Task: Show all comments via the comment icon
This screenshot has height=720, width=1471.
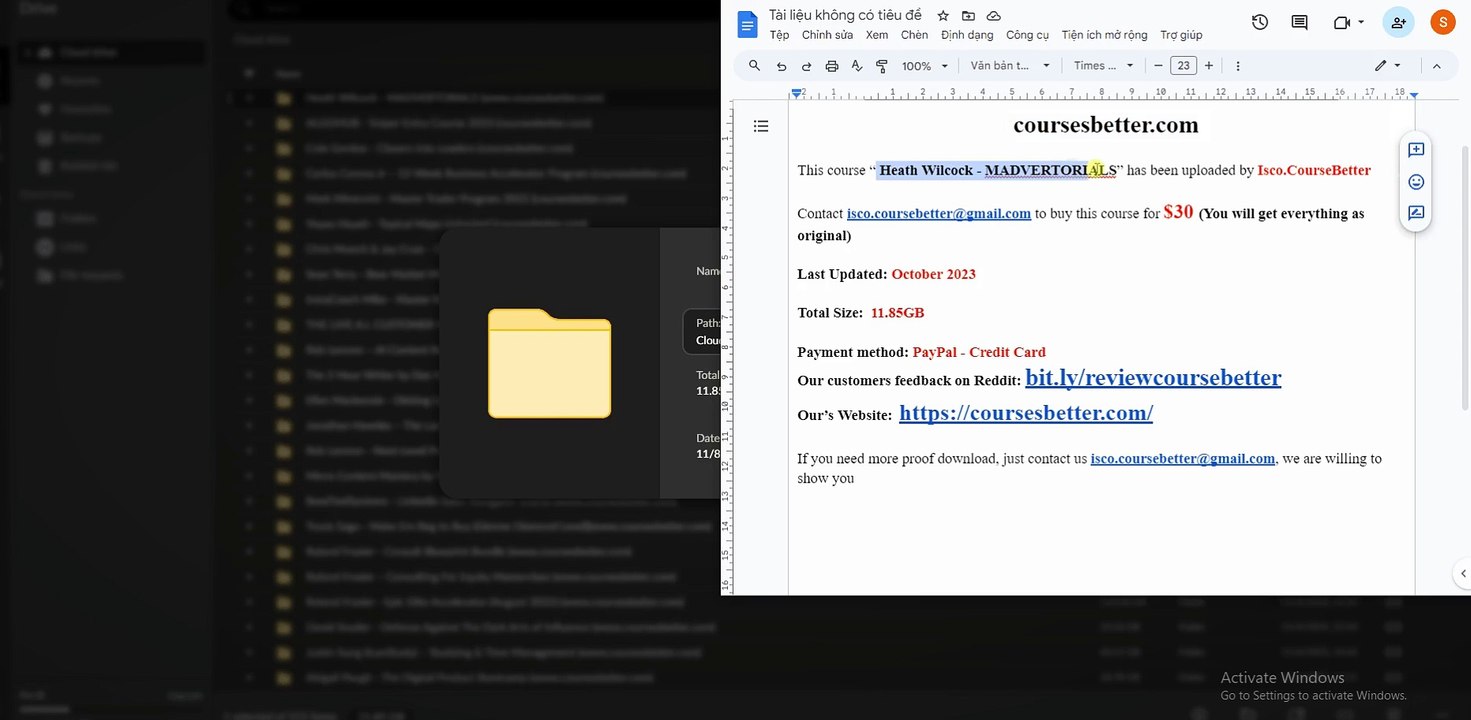Action: click(1299, 22)
